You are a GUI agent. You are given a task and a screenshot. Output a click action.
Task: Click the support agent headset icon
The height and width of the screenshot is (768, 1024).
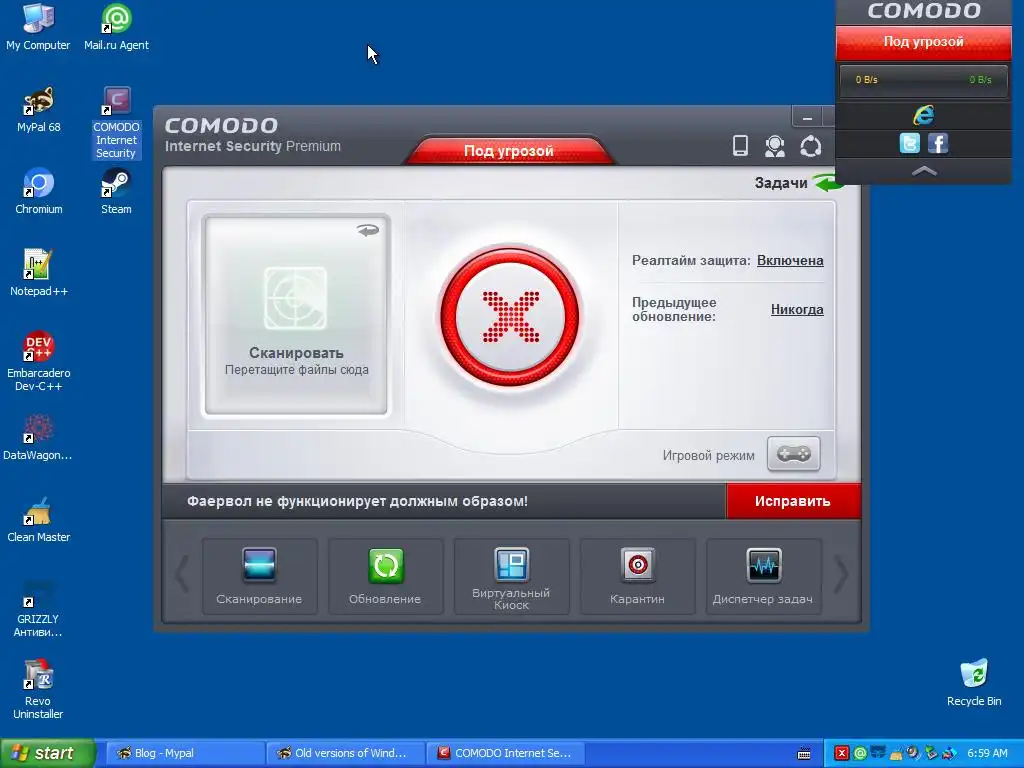[x=775, y=146]
